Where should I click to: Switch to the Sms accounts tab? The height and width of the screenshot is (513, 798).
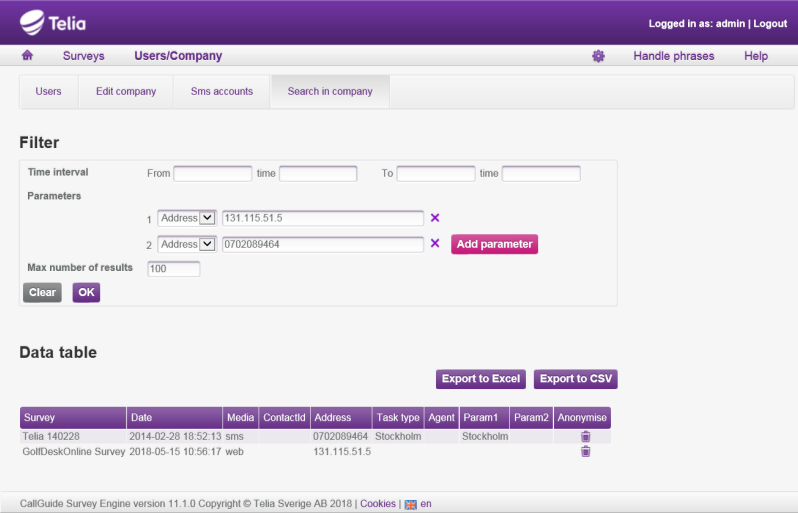[x=222, y=92]
